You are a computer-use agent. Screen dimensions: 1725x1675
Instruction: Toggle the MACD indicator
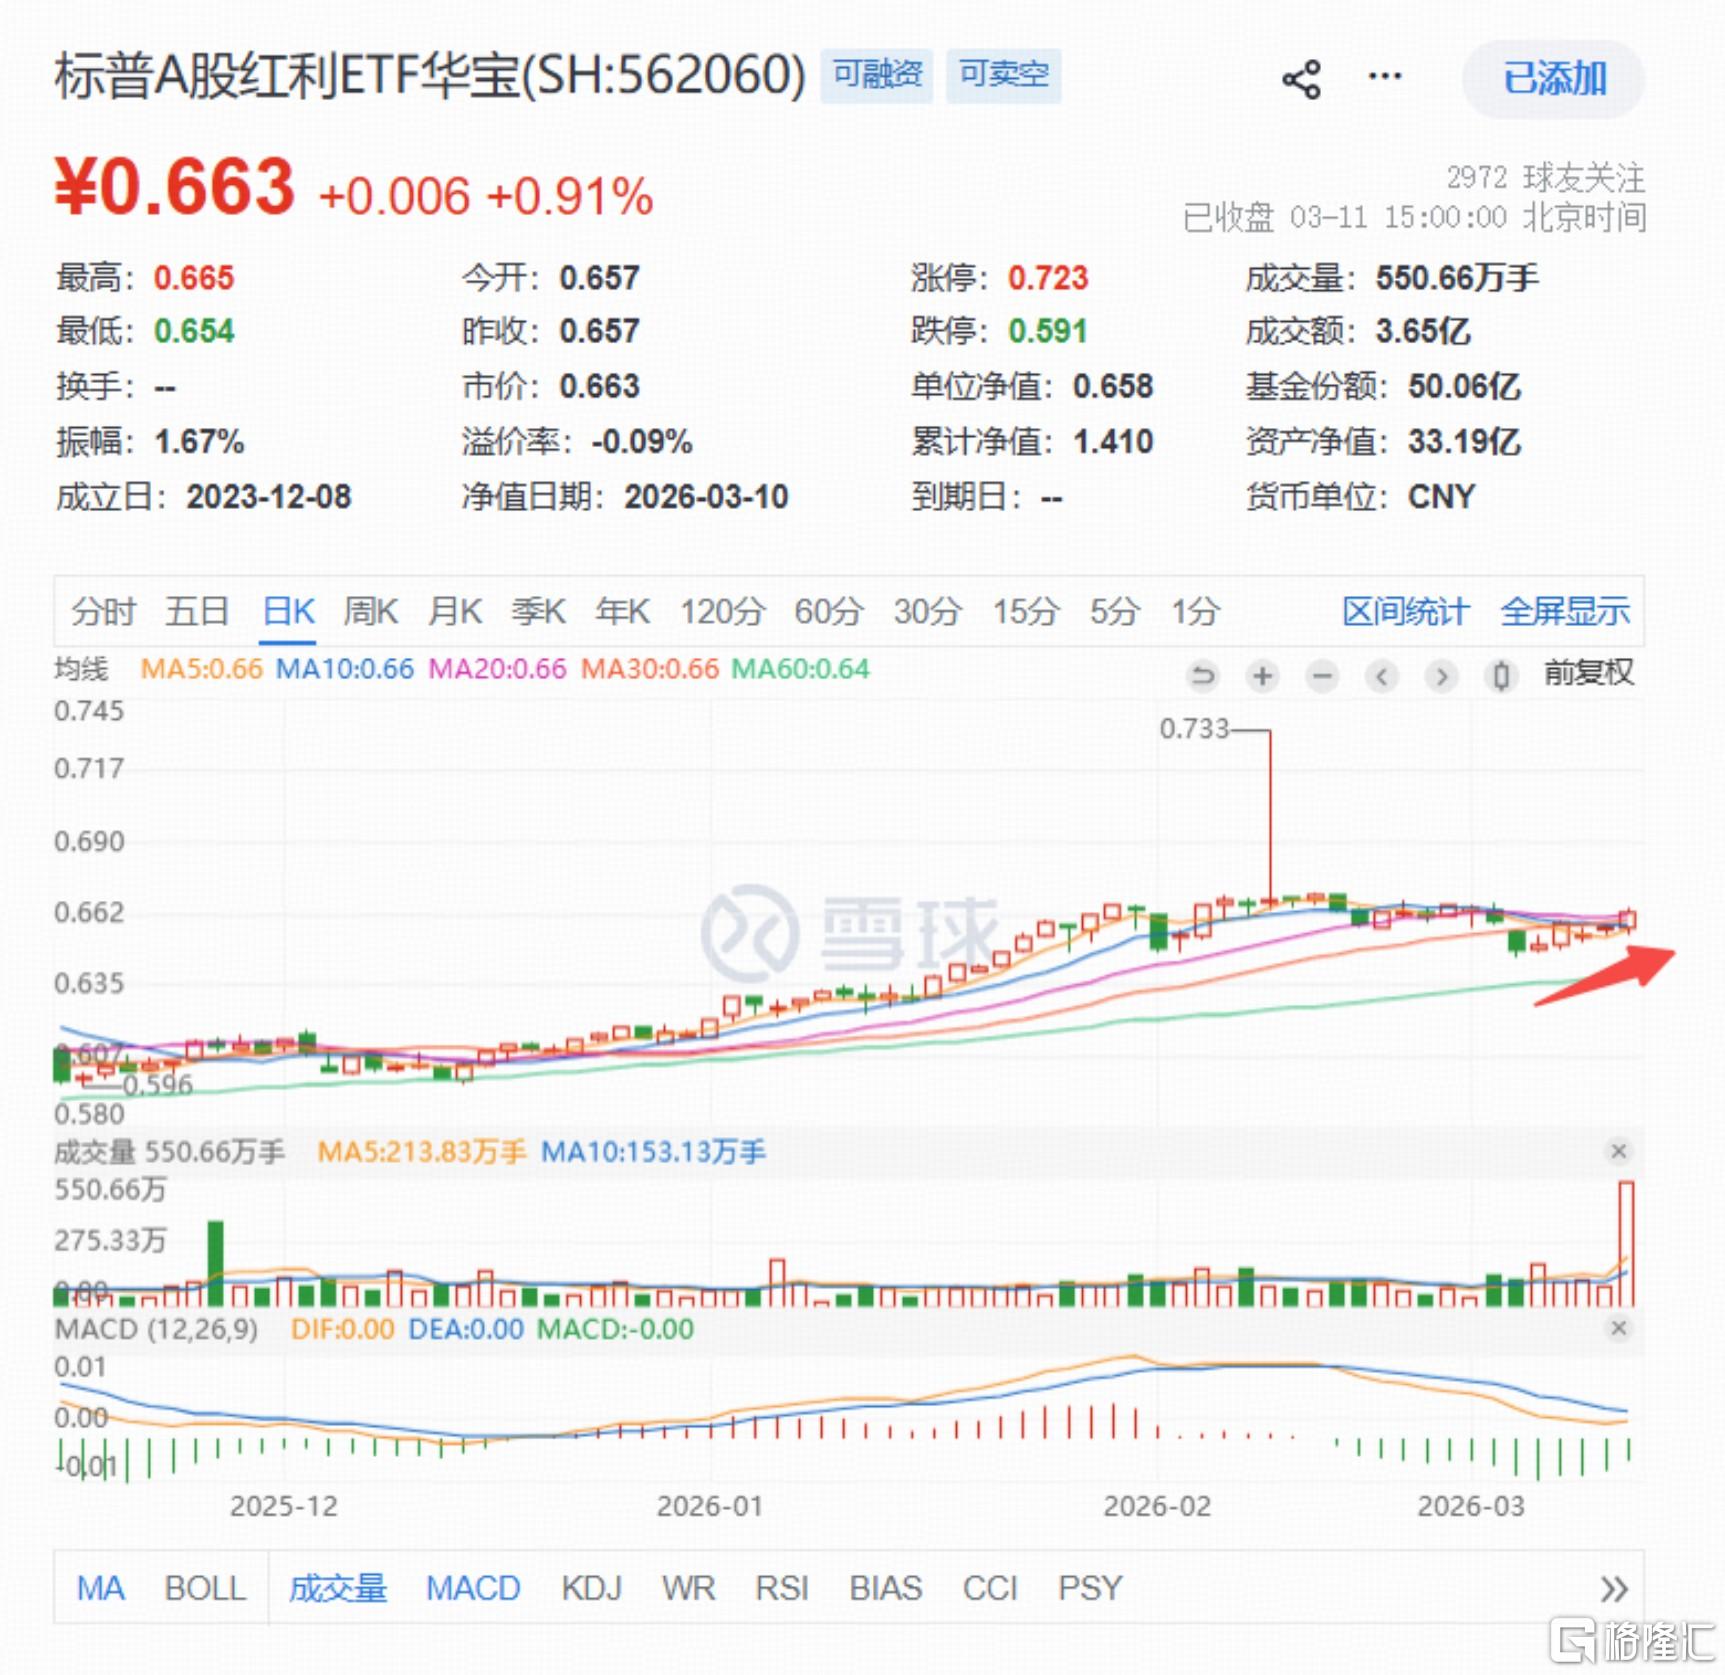(x=473, y=1588)
